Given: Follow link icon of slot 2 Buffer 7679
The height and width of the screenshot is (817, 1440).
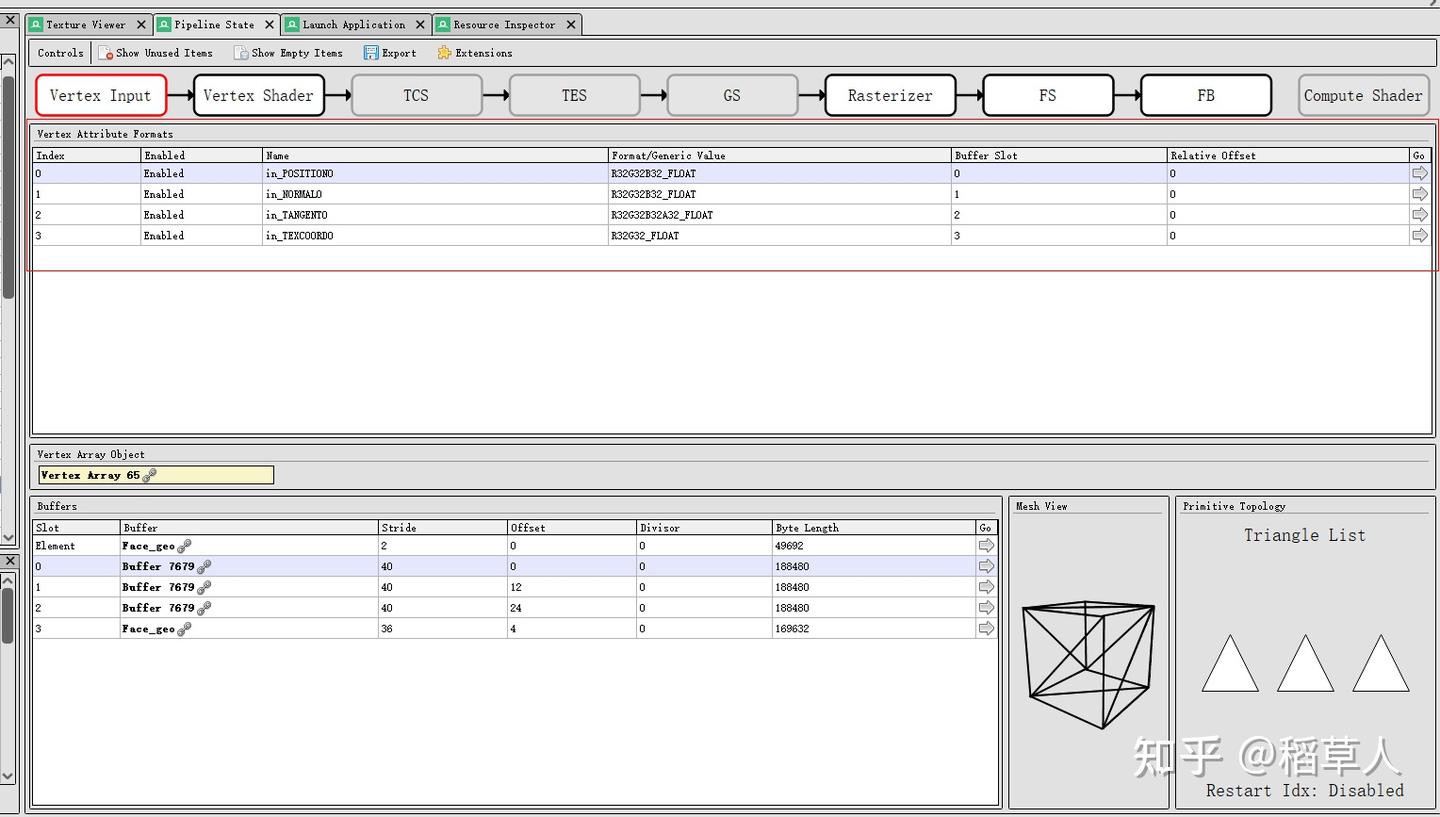Looking at the screenshot, I should (204, 608).
